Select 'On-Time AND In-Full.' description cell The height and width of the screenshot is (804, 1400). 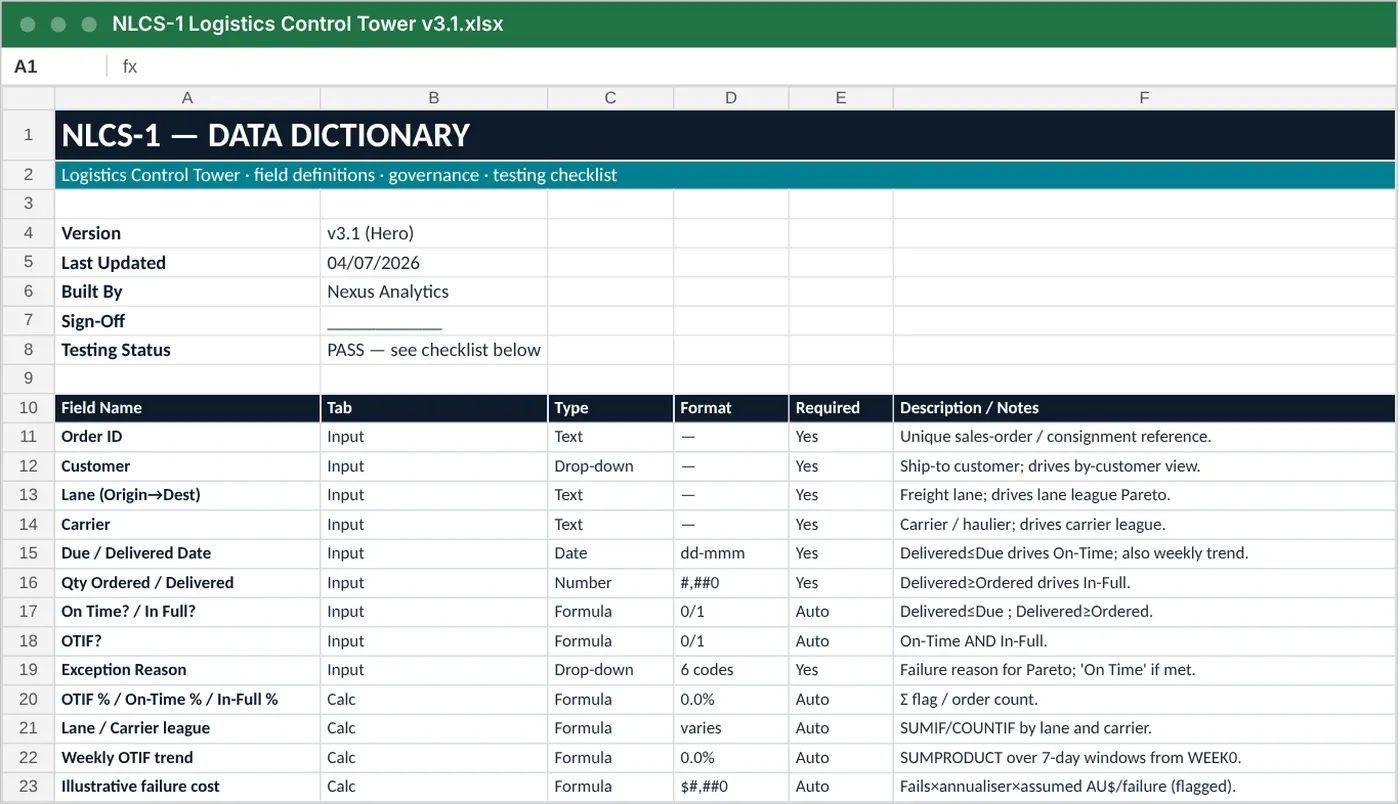(x=1144, y=641)
